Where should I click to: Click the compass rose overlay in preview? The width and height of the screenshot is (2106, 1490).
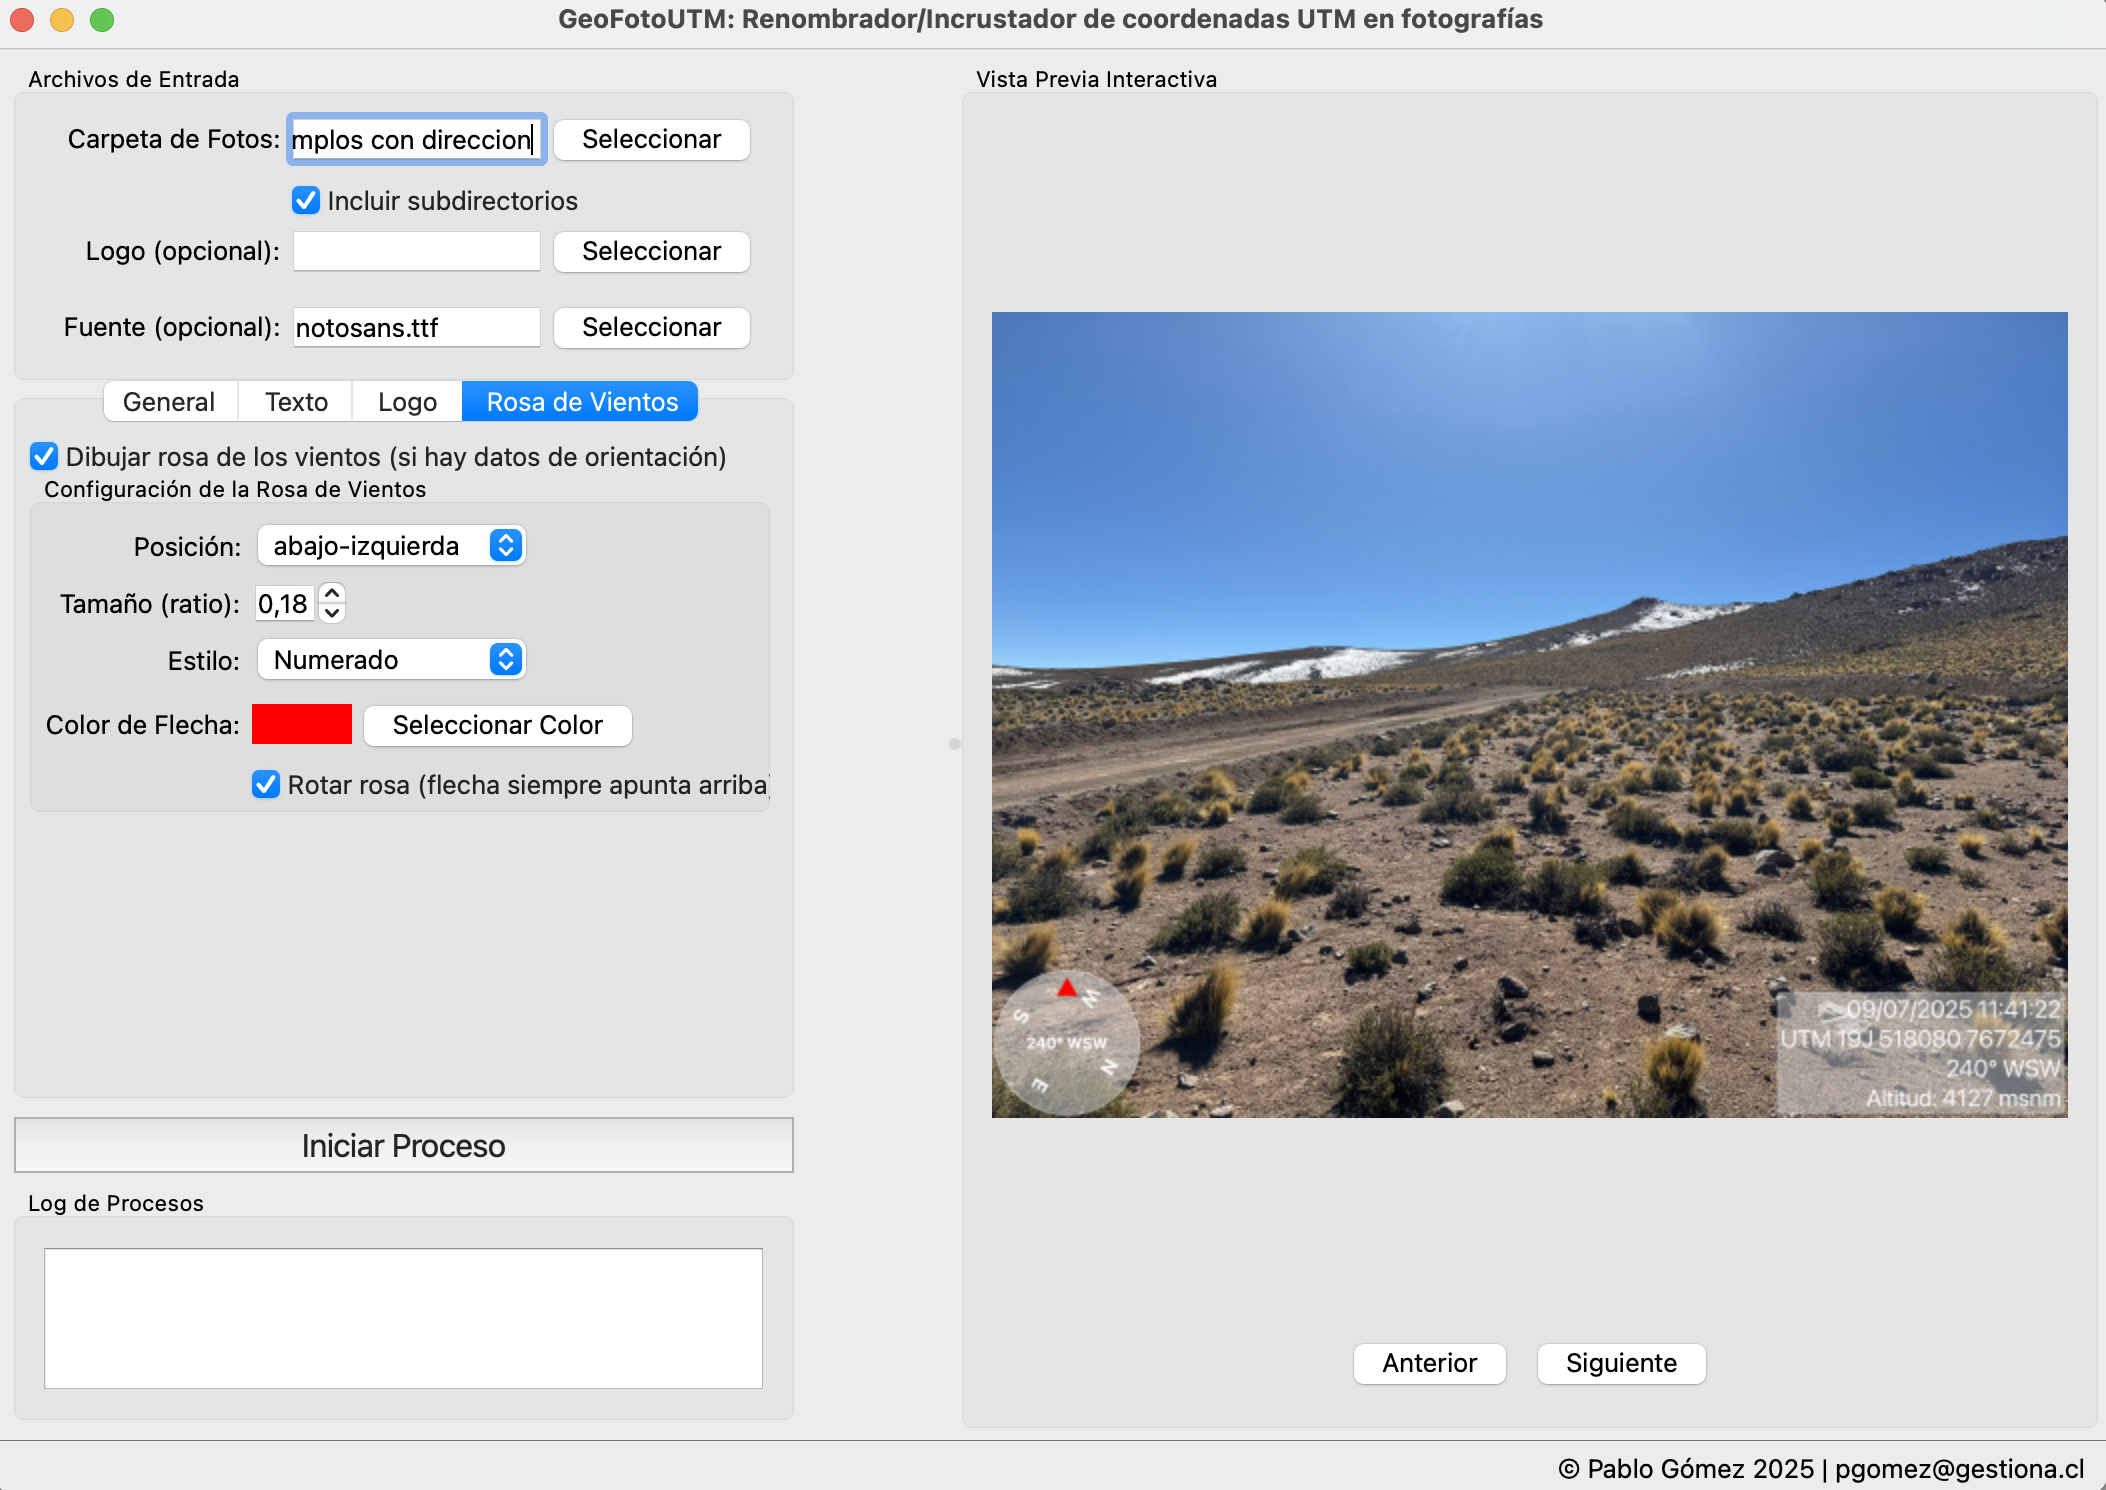coord(1067,1043)
